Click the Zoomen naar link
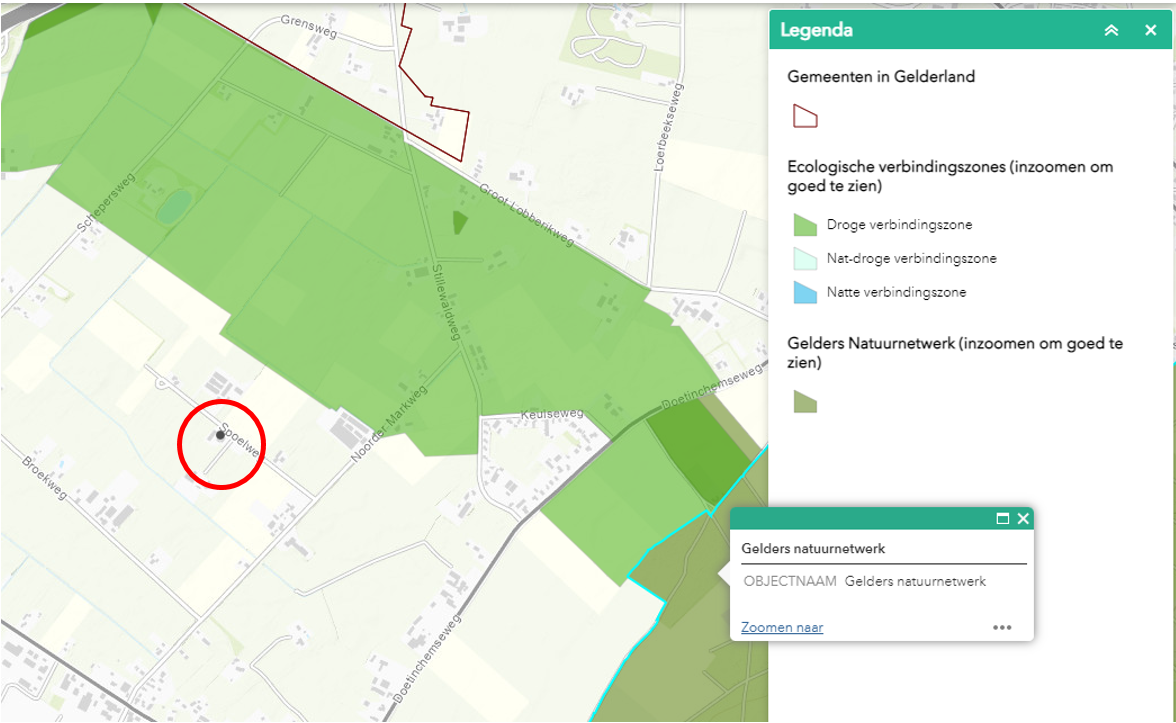The width and height of the screenshot is (1176, 723). pyautogui.click(x=782, y=628)
